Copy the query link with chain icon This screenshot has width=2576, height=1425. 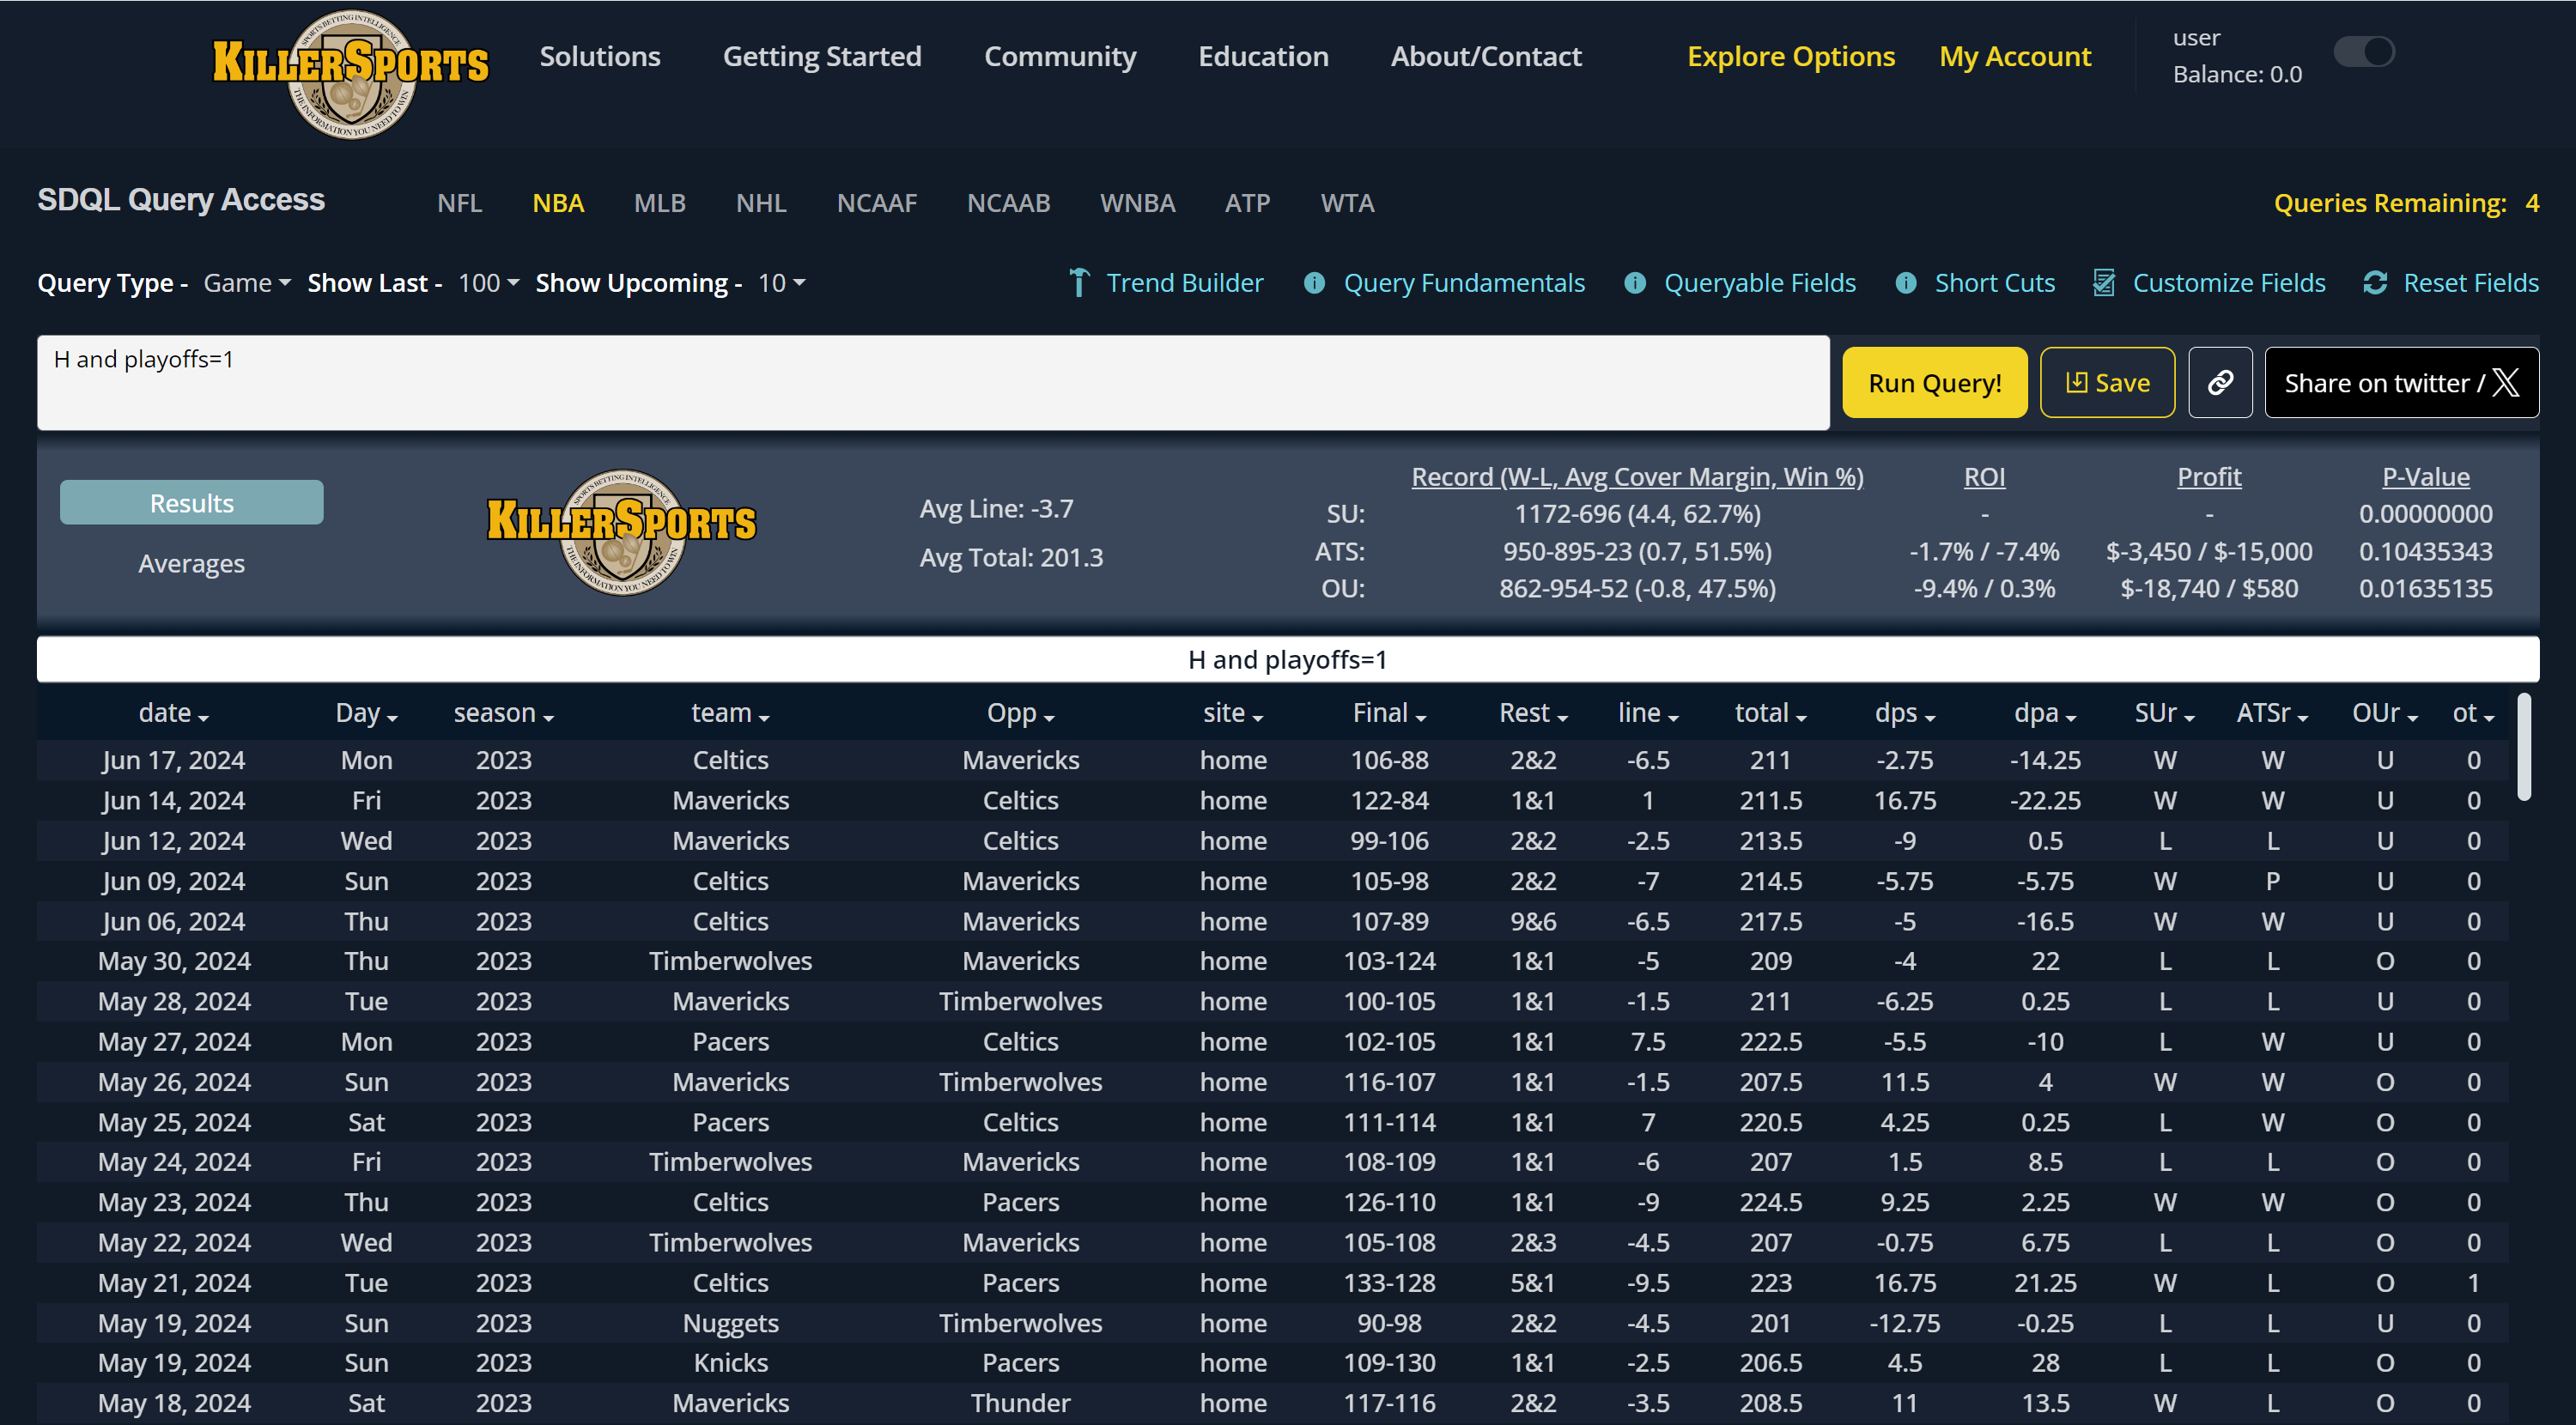click(2220, 382)
